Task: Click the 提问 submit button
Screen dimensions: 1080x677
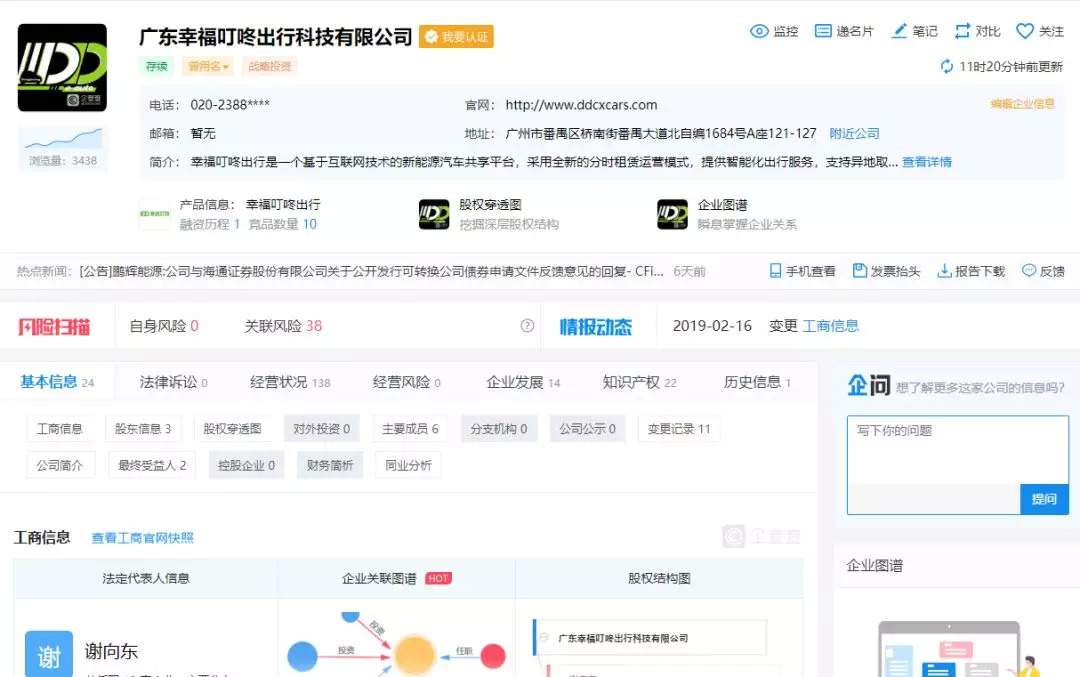Action: pos(1043,499)
